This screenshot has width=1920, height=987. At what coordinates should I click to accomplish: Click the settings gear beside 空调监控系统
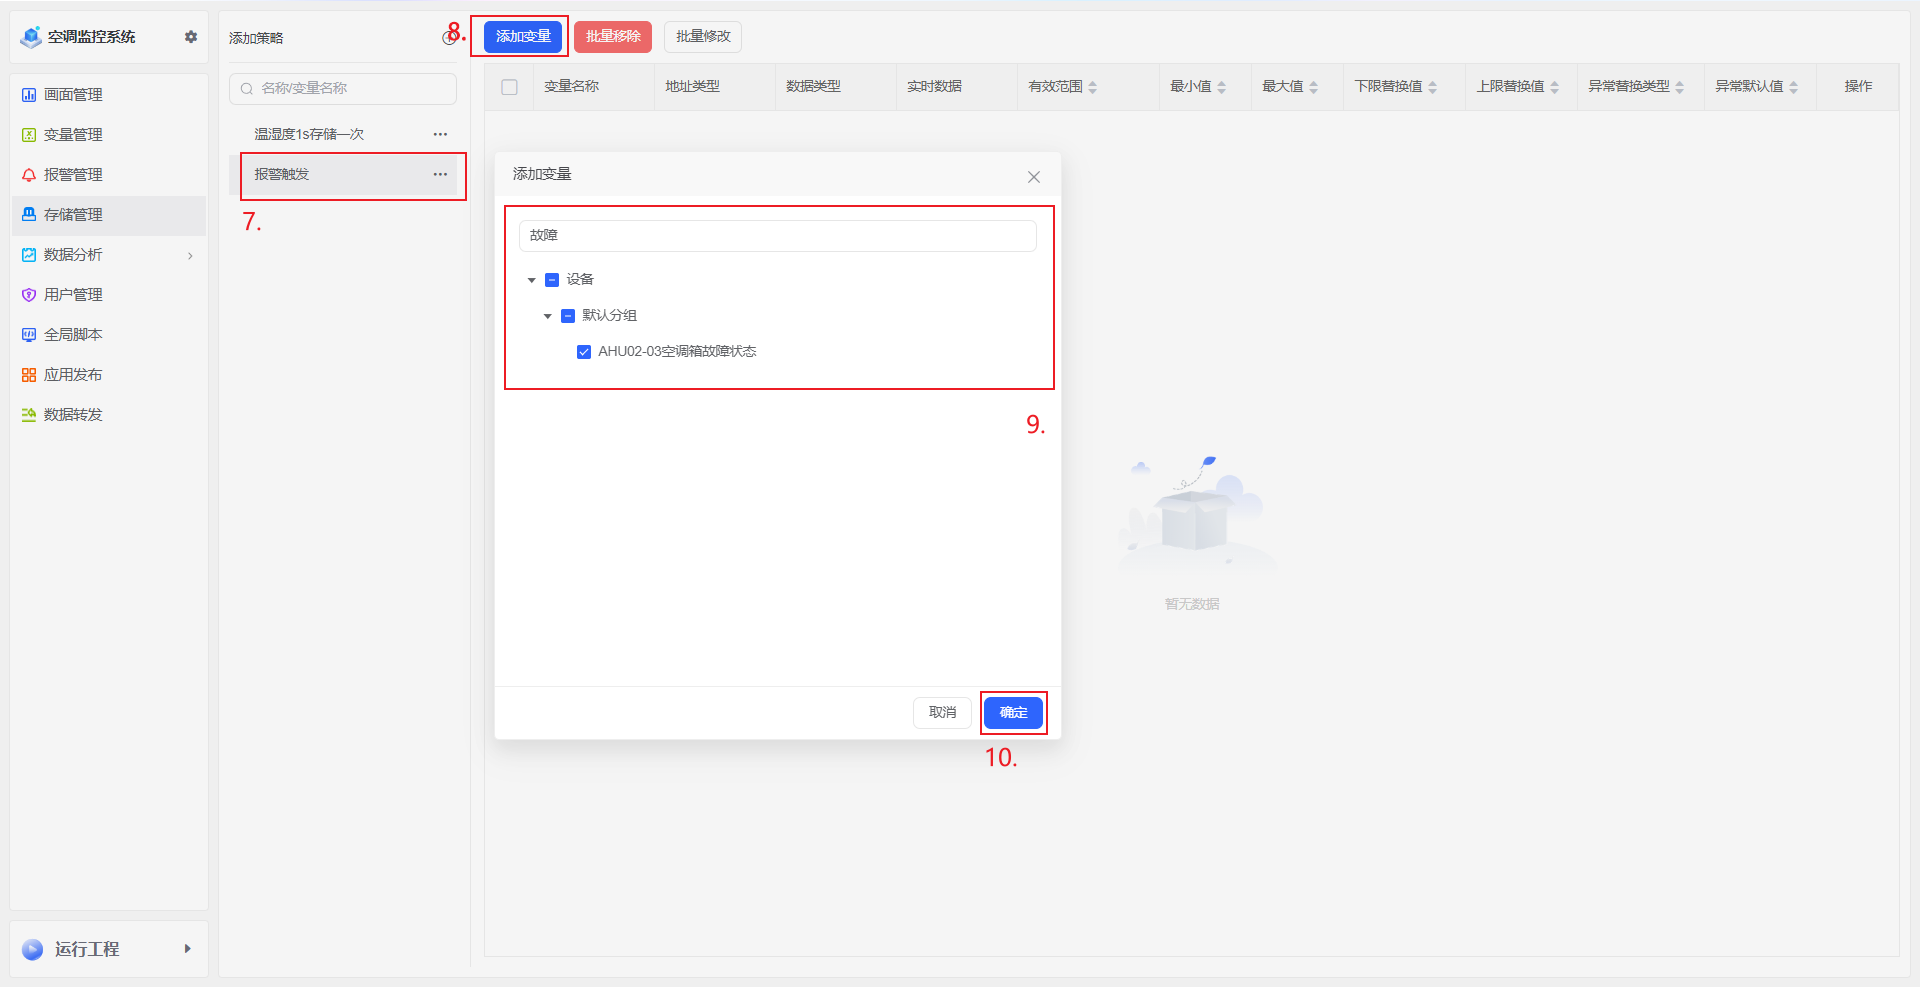(x=191, y=37)
